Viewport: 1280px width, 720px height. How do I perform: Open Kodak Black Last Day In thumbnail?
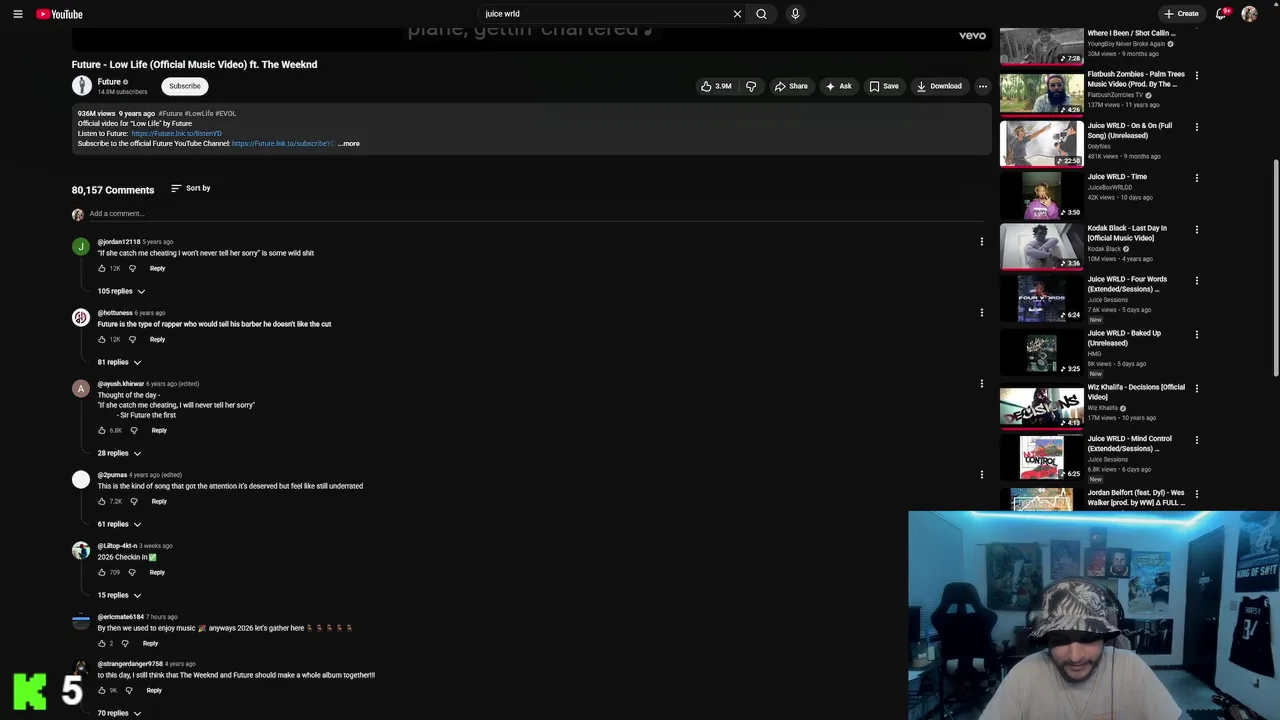[1041, 247]
